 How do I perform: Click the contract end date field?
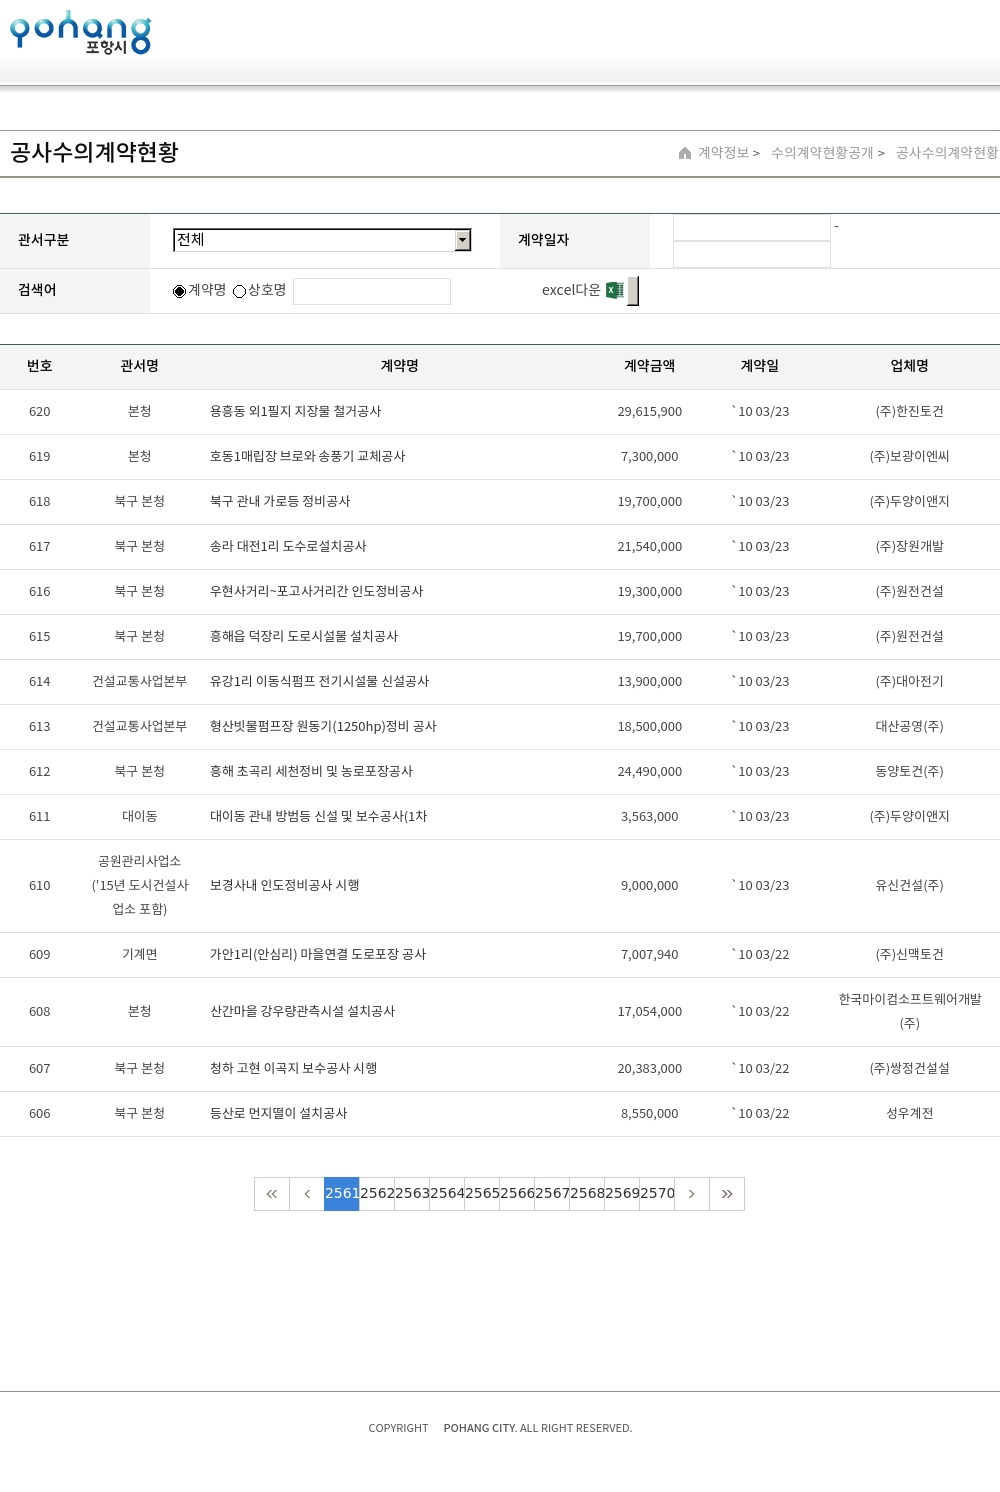[752, 255]
